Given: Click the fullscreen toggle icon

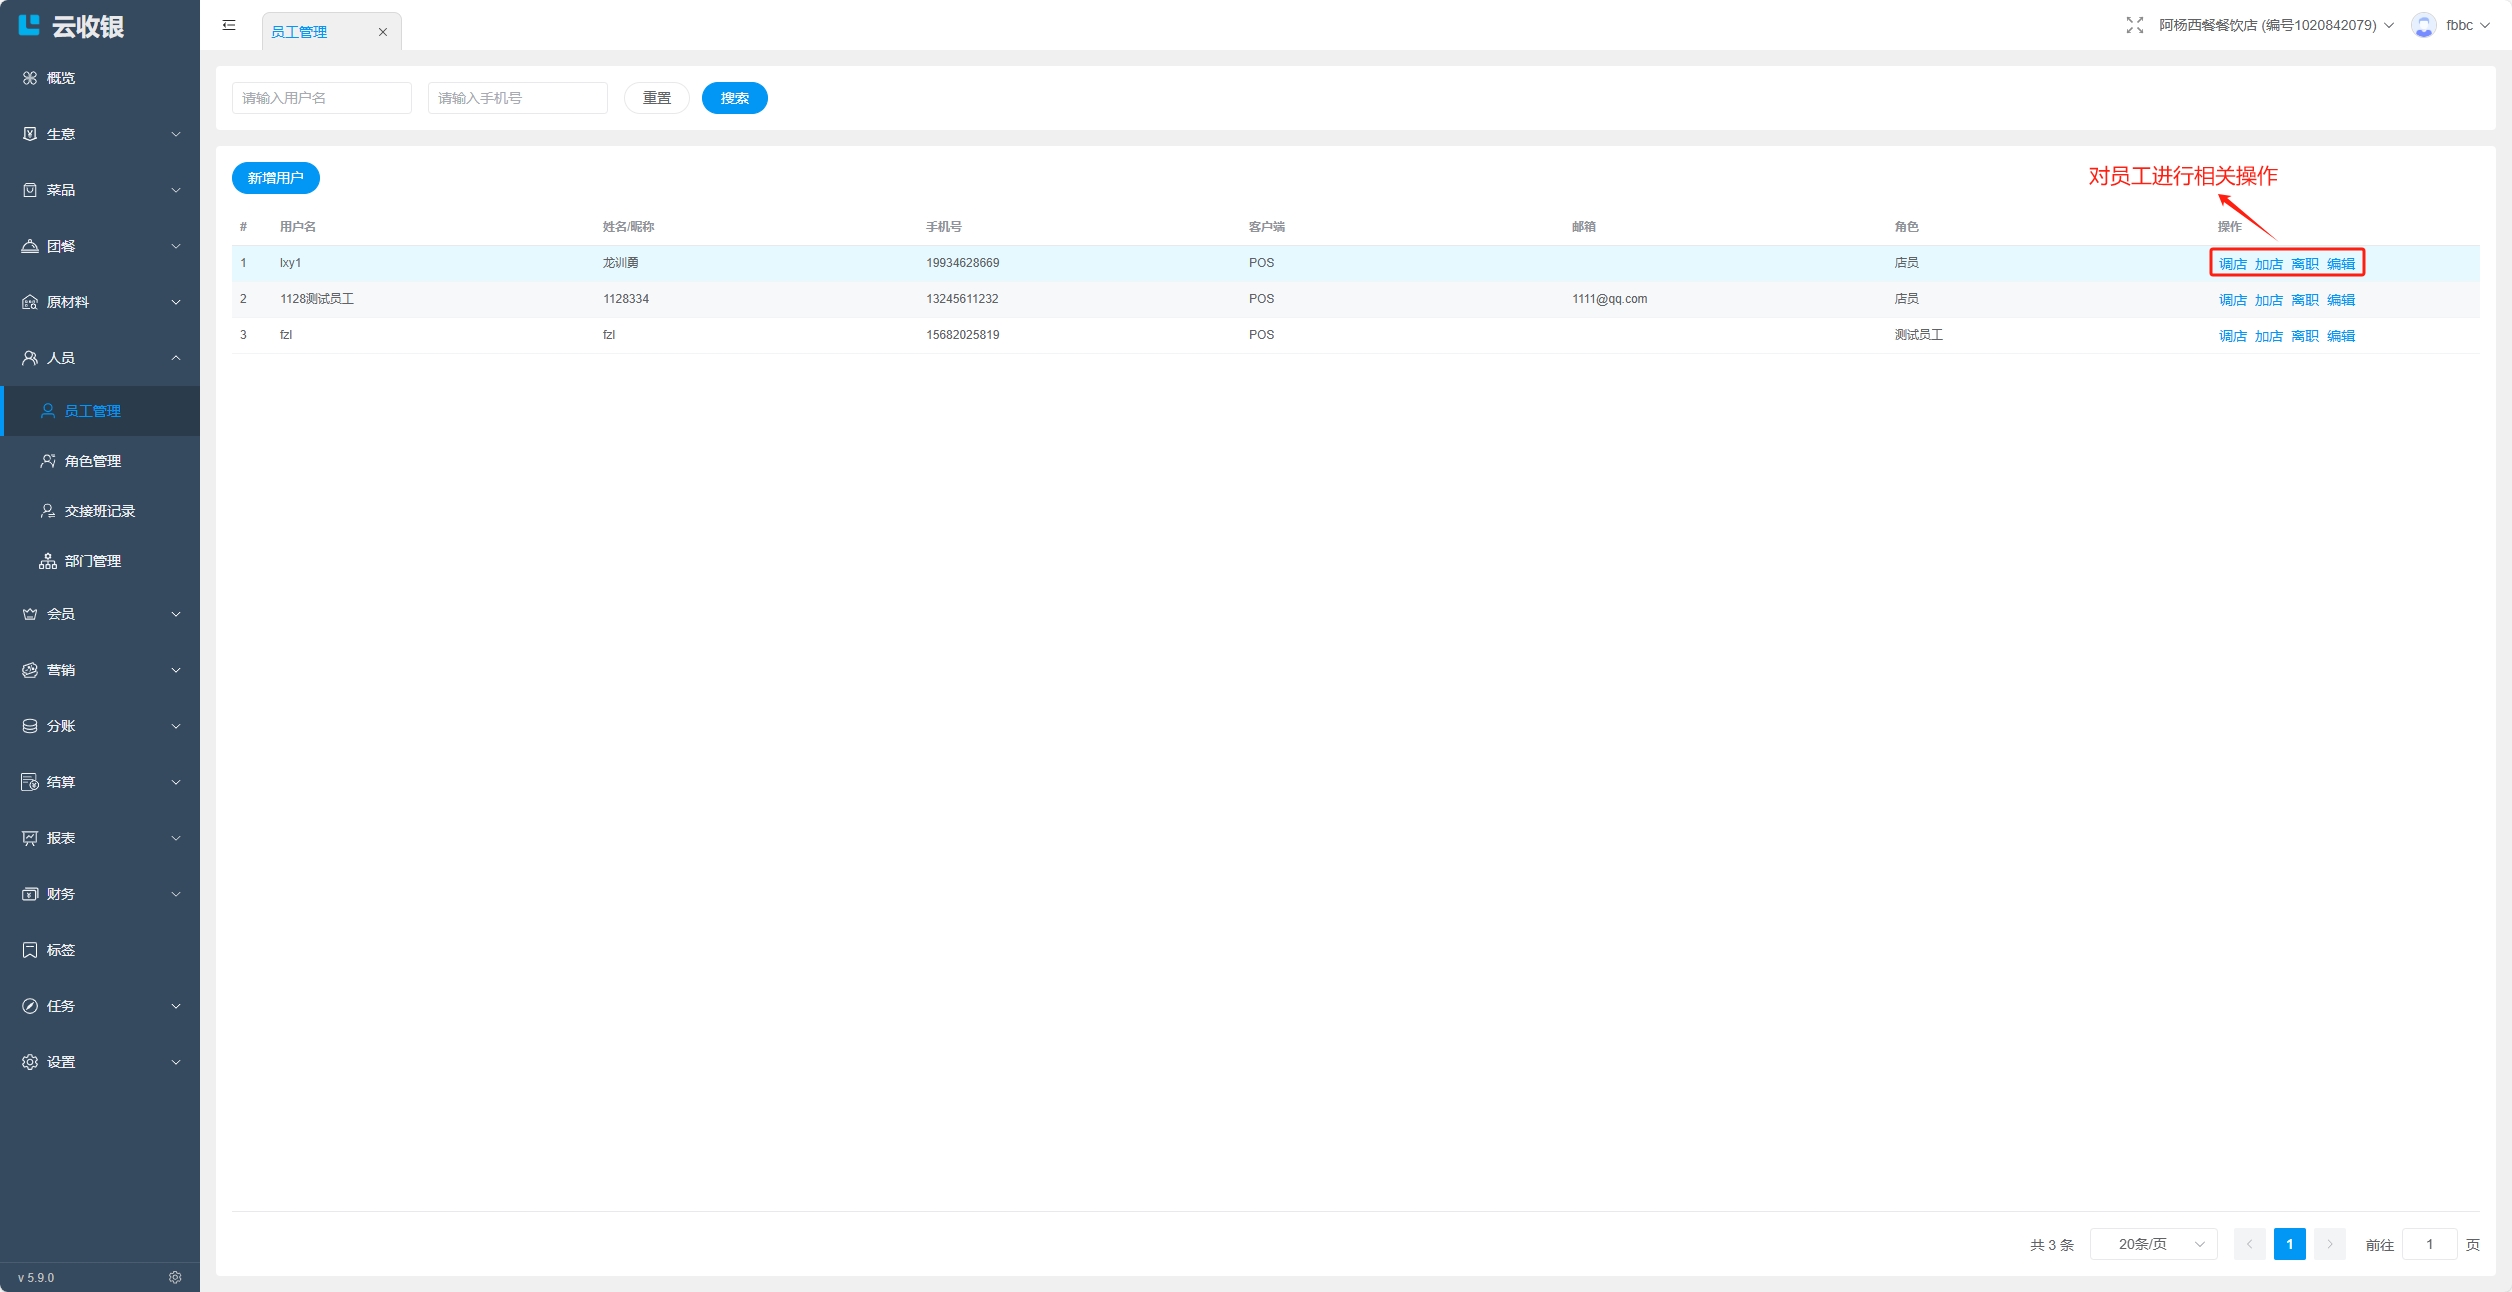Looking at the screenshot, I should point(2134,25).
